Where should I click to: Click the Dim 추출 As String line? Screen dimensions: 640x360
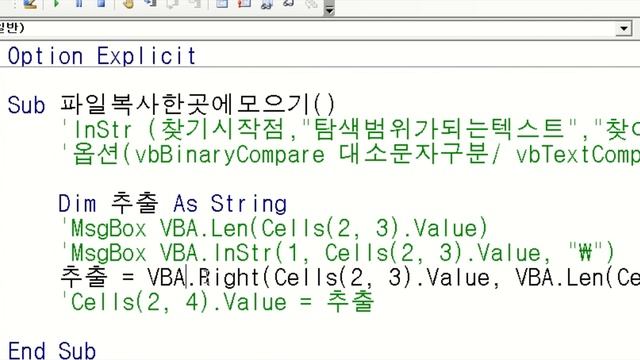point(172,203)
